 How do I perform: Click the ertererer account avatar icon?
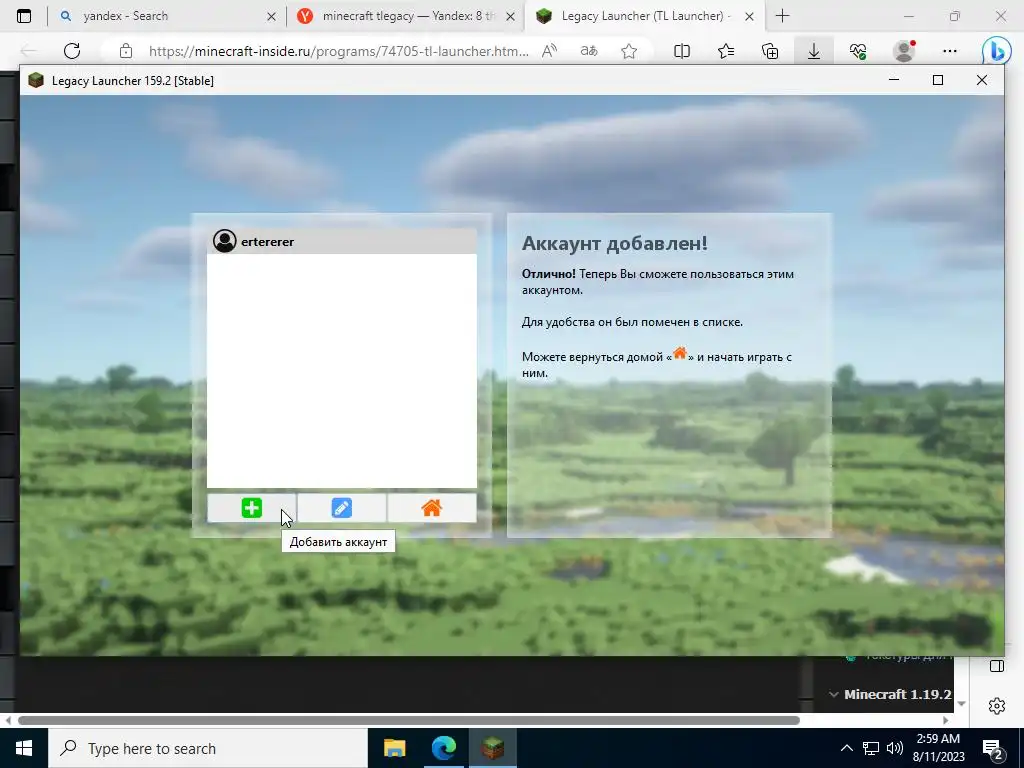225,241
